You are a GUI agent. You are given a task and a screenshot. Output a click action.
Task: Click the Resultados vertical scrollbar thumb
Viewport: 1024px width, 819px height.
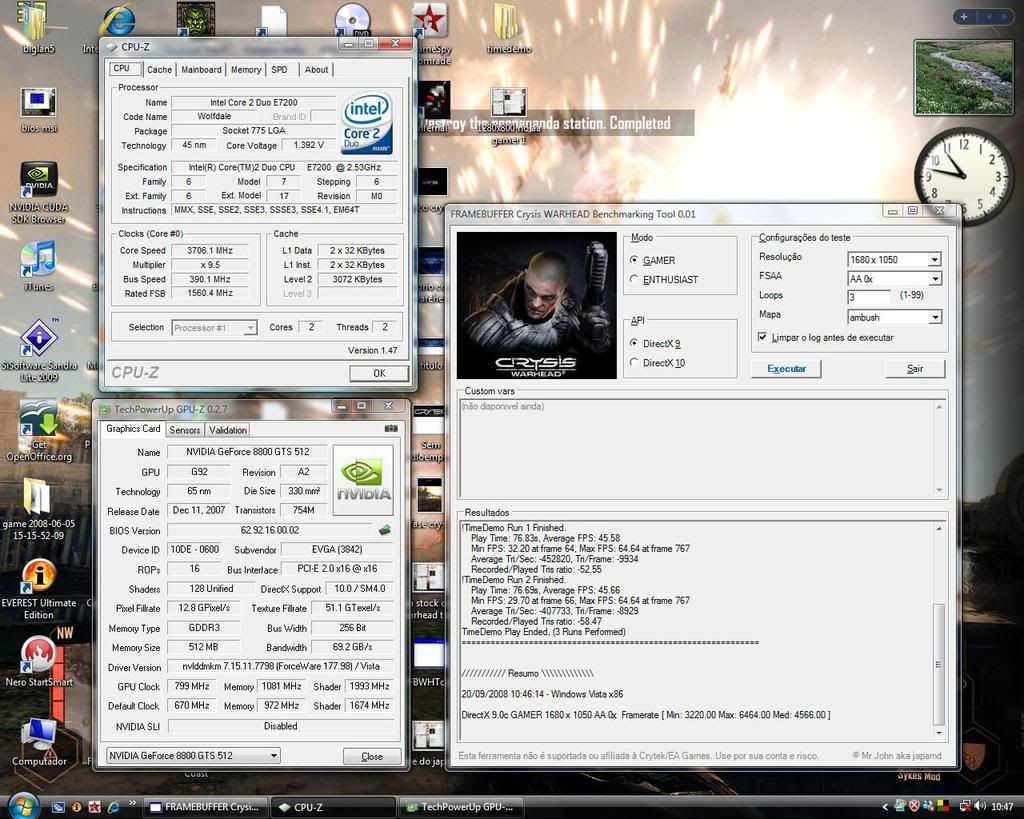pos(938,663)
